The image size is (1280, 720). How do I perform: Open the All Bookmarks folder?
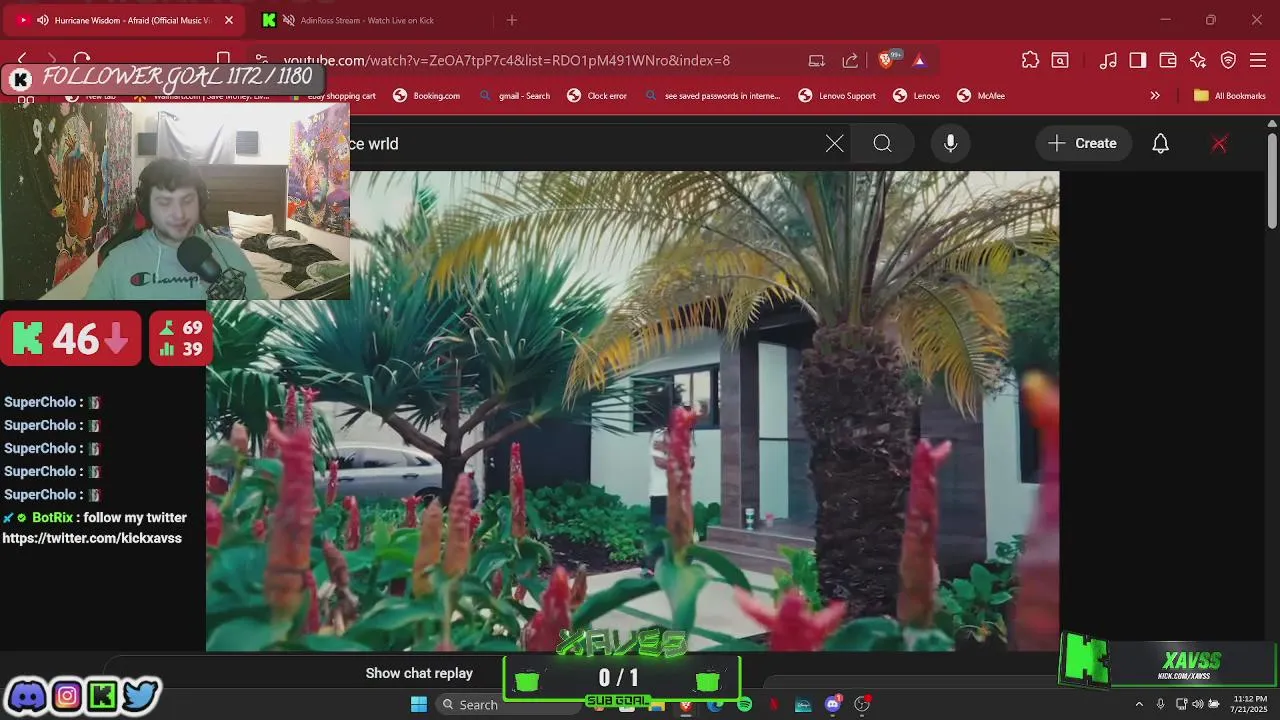click(x=1230, y=96)
